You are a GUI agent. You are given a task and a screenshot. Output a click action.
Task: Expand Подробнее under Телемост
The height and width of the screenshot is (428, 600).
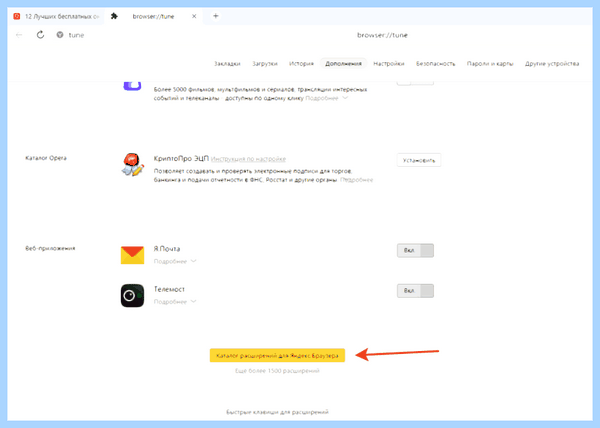point(175,302)
